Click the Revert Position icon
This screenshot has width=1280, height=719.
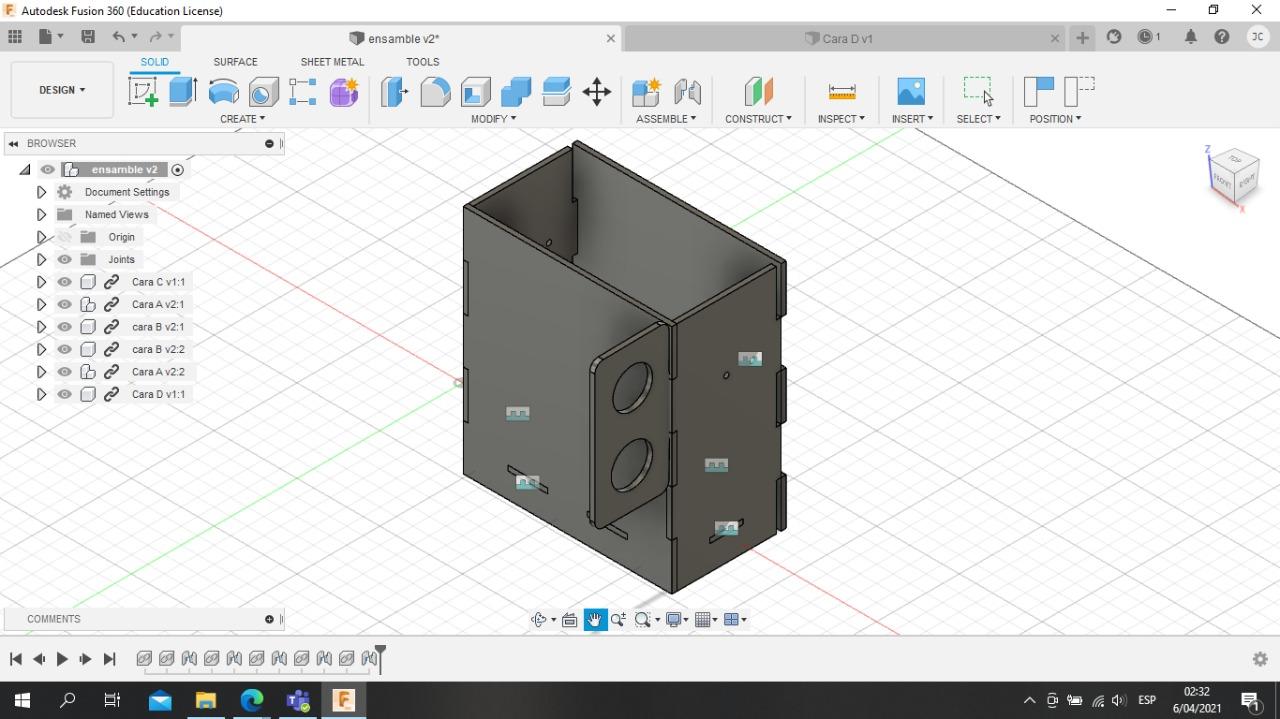pyautogui.click(x=1079, y=92)
